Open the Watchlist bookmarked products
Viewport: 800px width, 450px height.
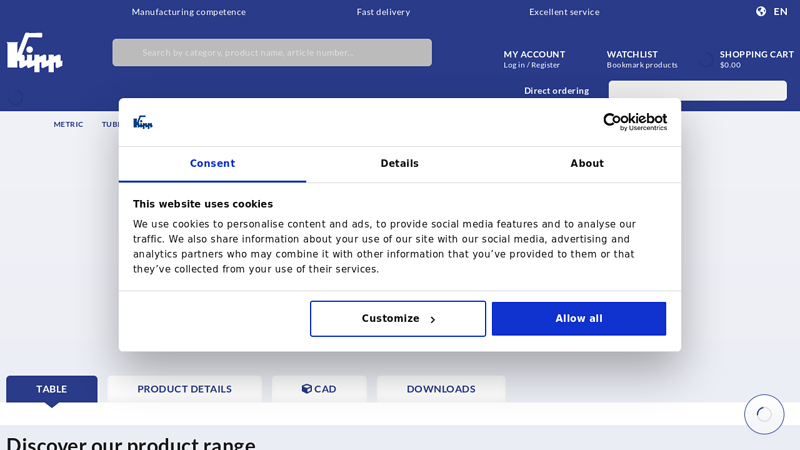(x=641, y=59)
